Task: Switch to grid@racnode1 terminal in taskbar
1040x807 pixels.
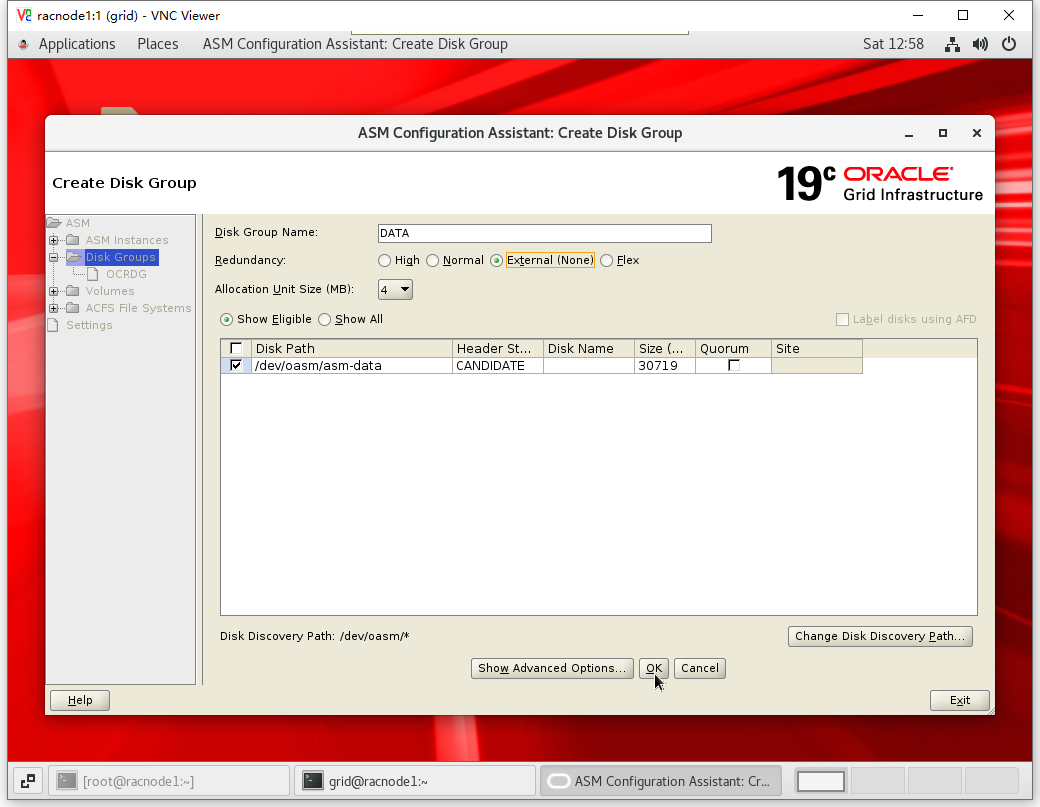Action: pos(415,781)
